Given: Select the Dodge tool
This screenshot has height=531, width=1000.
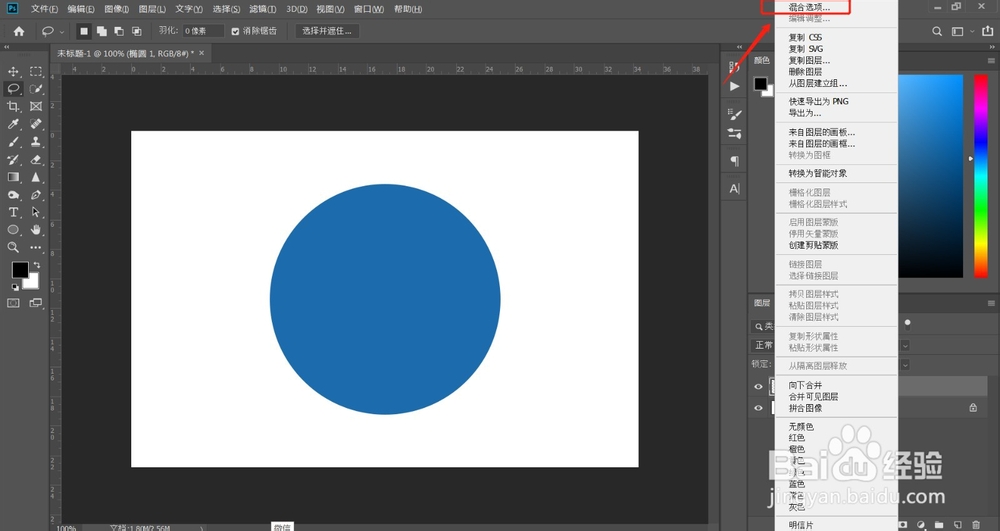Looking at the screenshot, I should click(13, 194).
